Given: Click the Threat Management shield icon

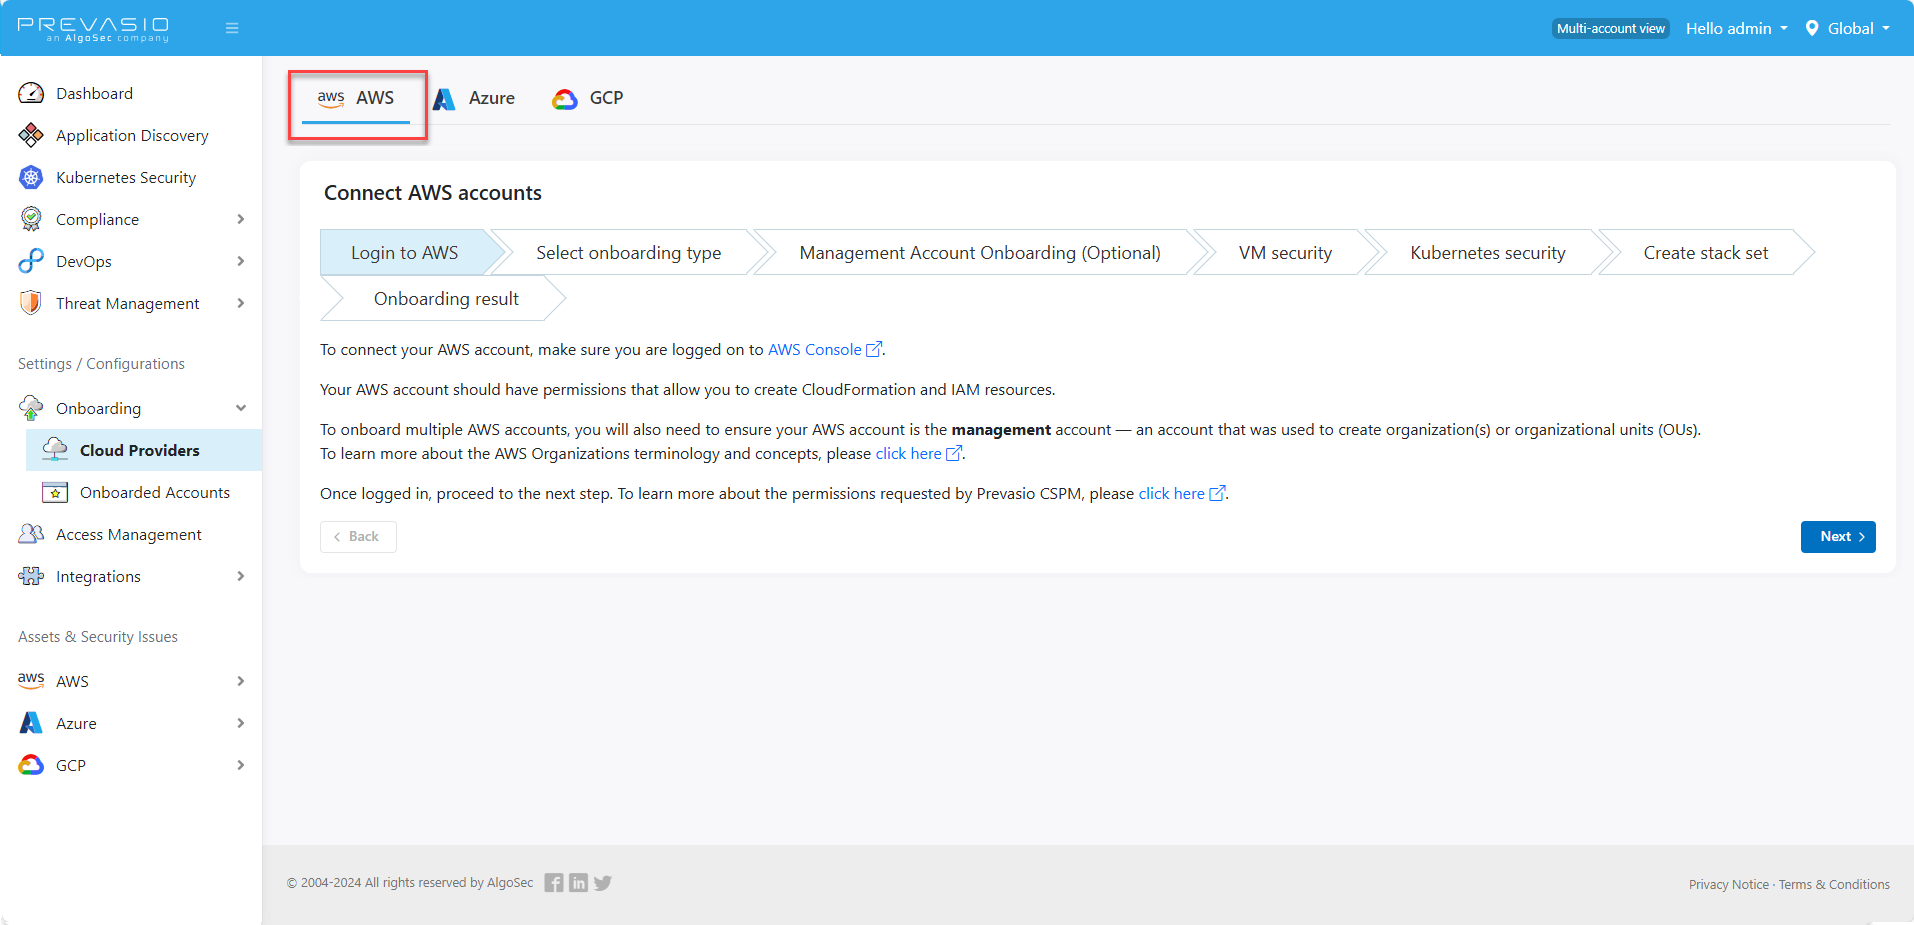Looking at the screenshot, I should 31,303.
